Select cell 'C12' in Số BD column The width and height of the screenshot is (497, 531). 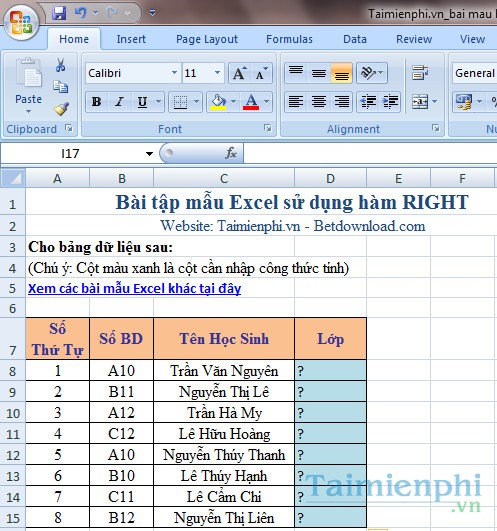tap(122, 434)
